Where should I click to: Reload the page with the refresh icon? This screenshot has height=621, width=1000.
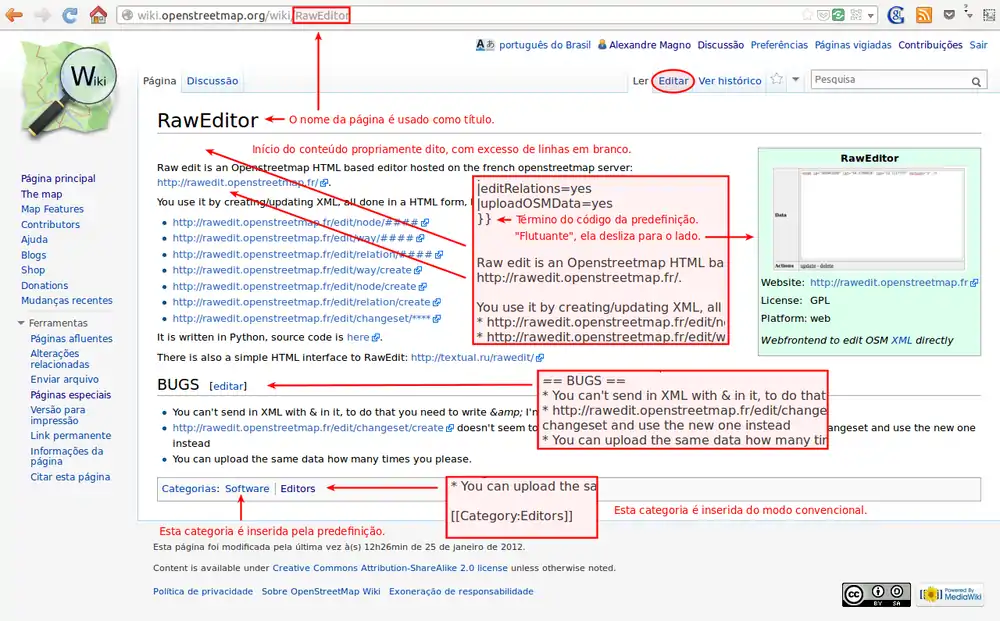click(x=70, y=15)
